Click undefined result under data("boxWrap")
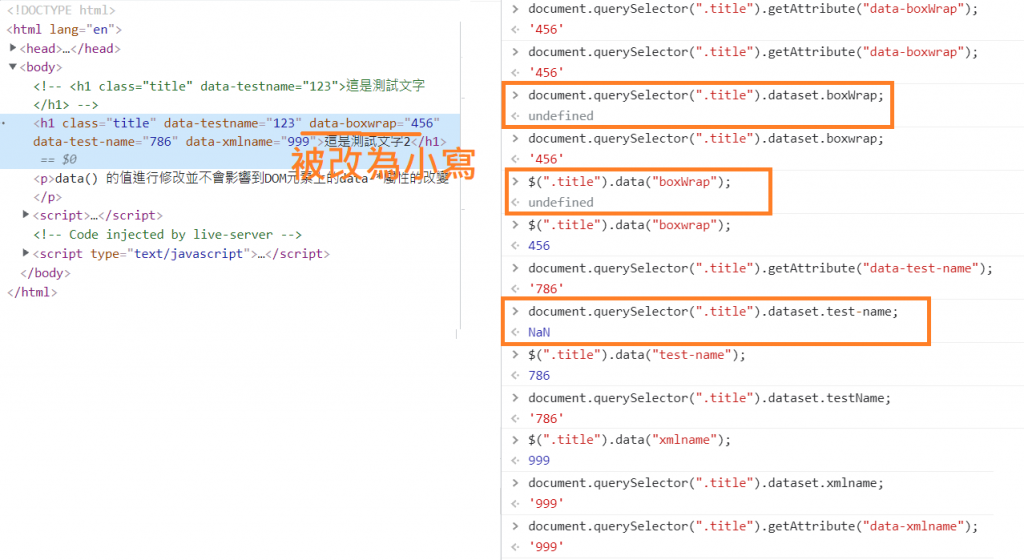Image resolution: width=1024 pixels, height=560 pixels. coord(561,202)
